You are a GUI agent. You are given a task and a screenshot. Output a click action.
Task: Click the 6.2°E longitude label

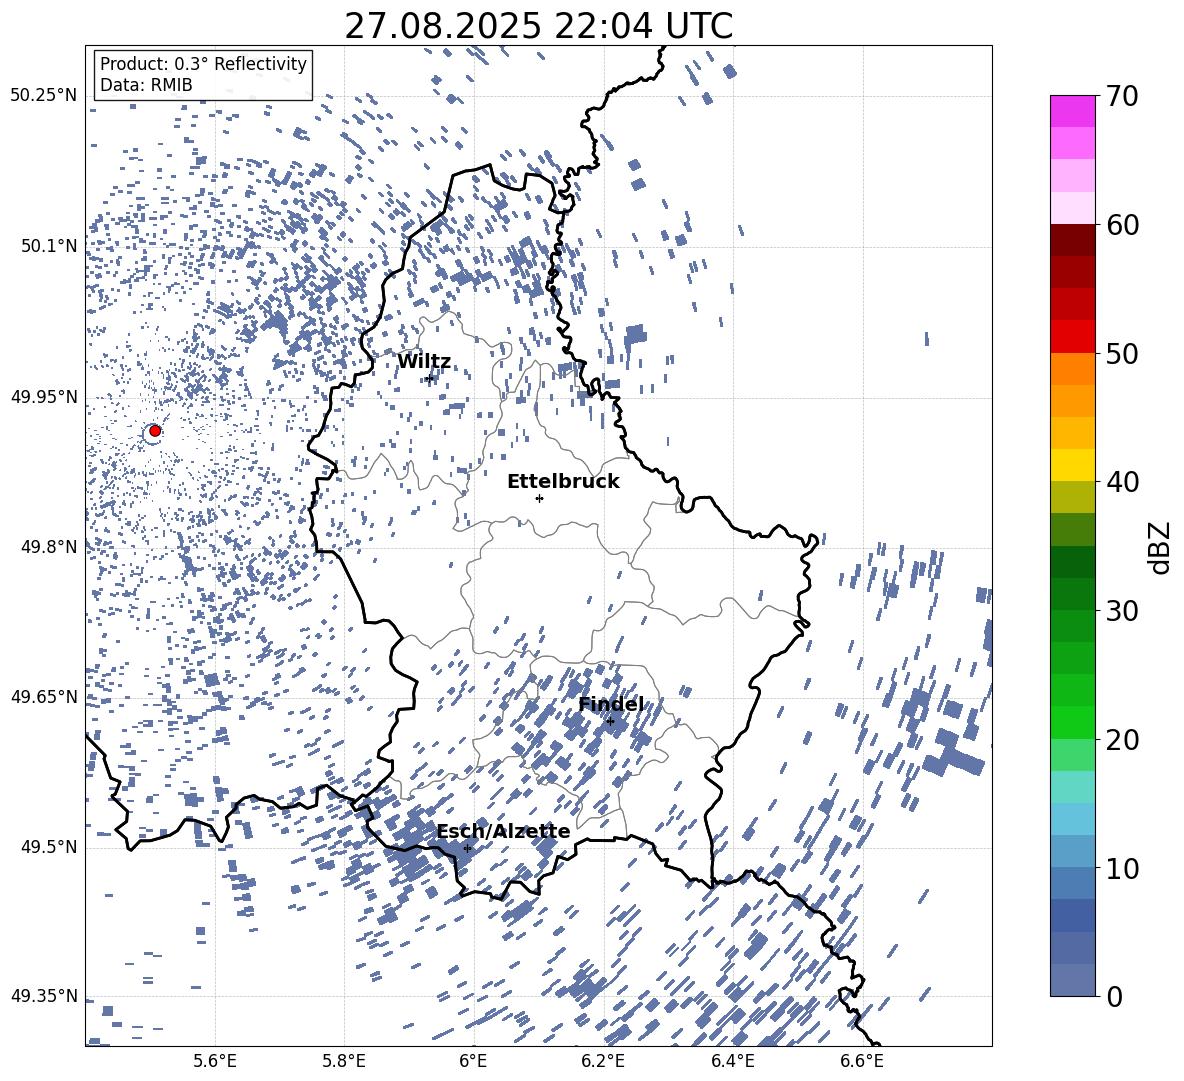603,1061
